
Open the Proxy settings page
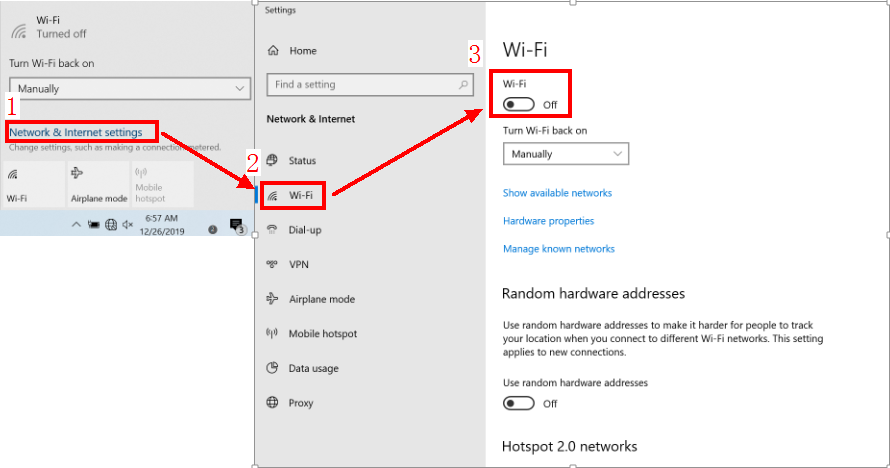point(300,403)
